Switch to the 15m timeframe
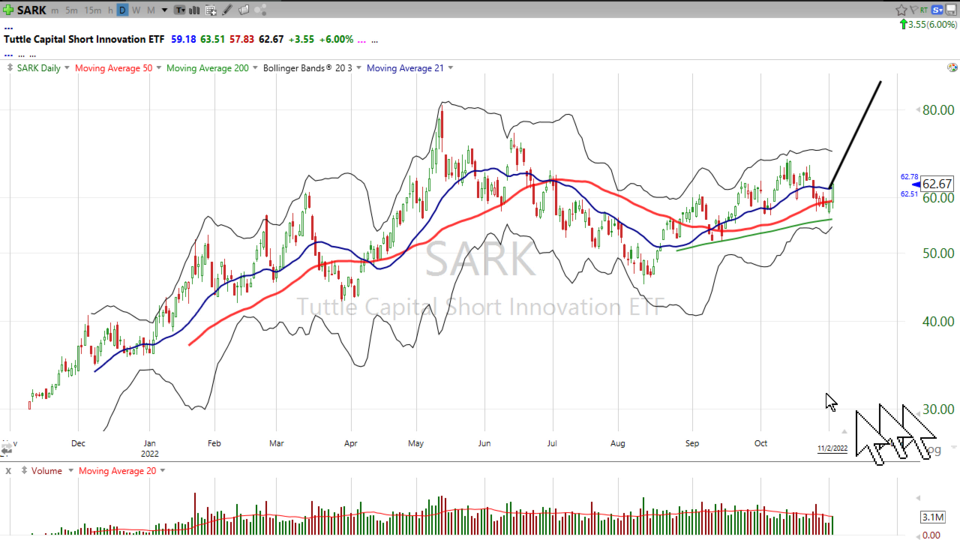 [92, 10]
